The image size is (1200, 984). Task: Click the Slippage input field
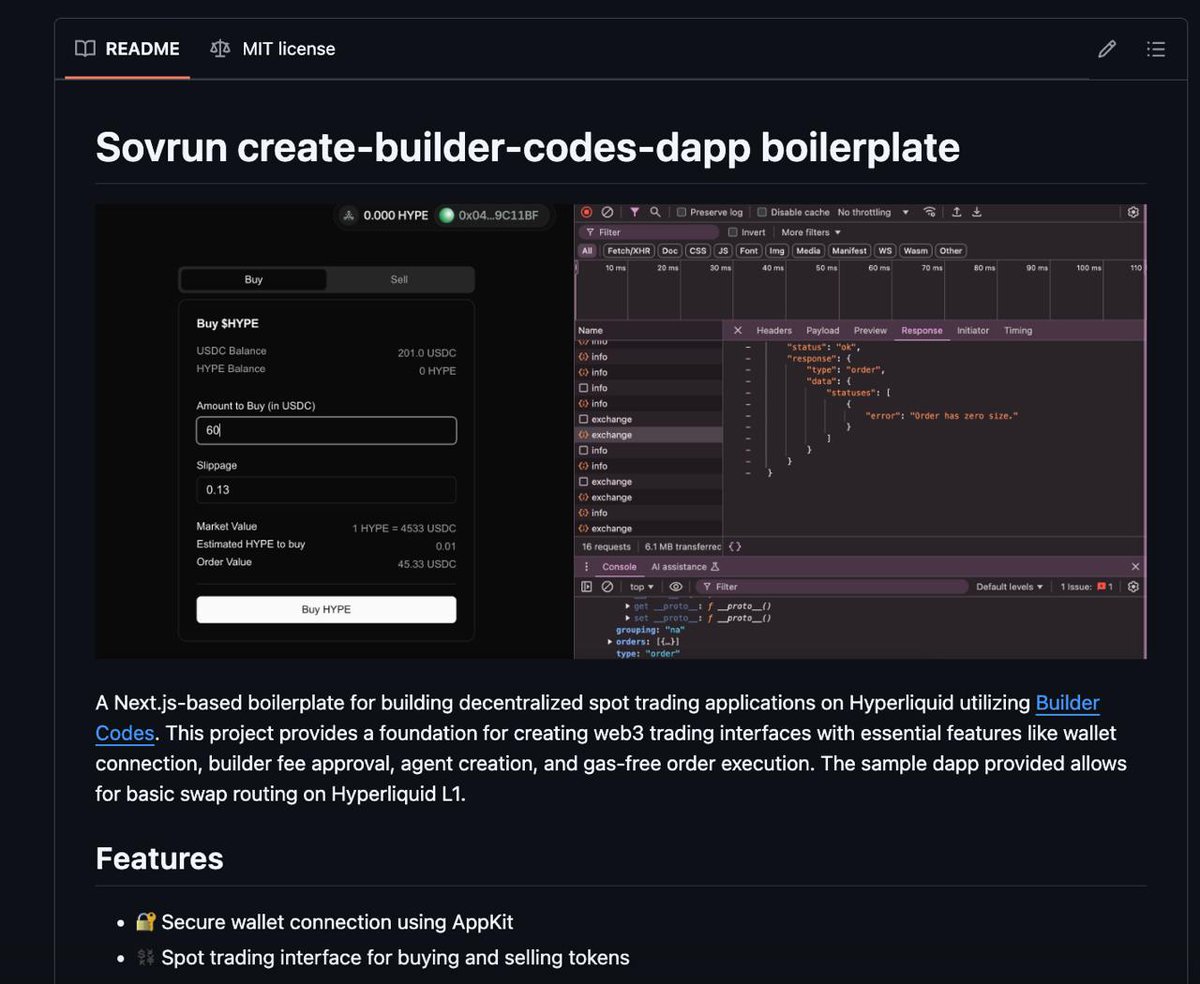[x=325, y=489]
